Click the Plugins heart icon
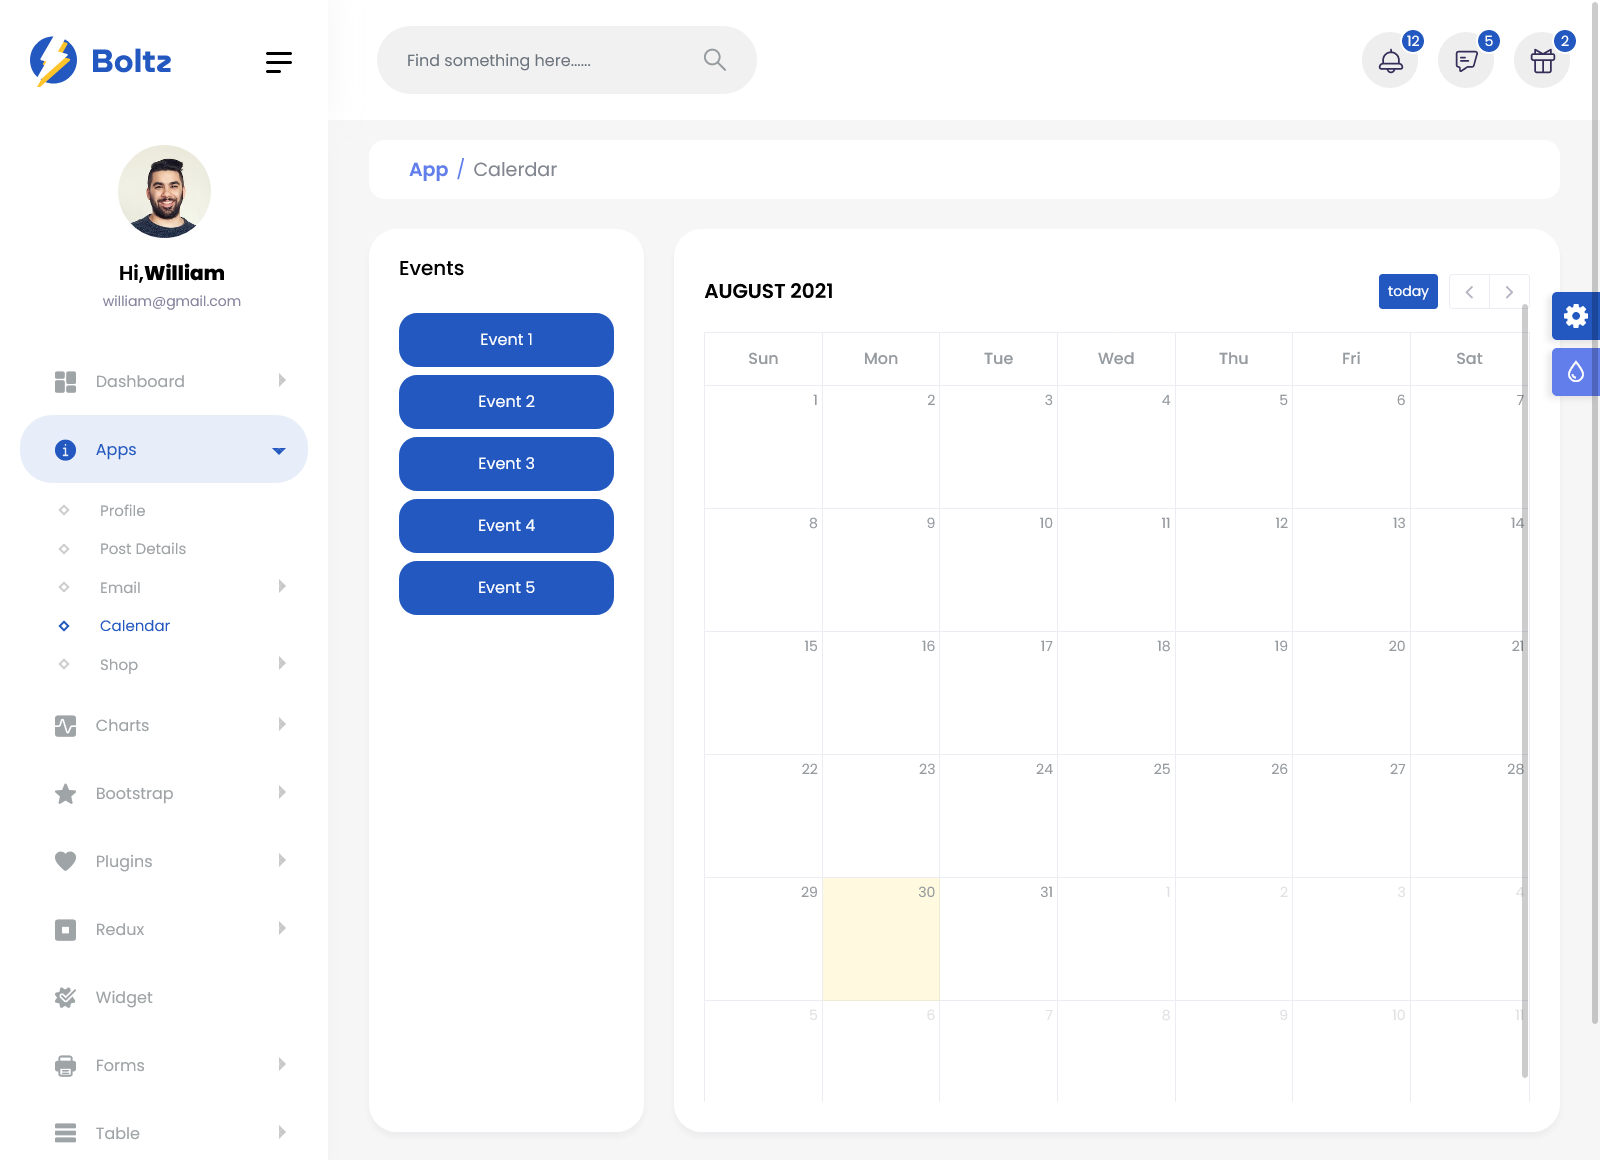This screenshot has height=1160, width=1600. tap(65, 861)
